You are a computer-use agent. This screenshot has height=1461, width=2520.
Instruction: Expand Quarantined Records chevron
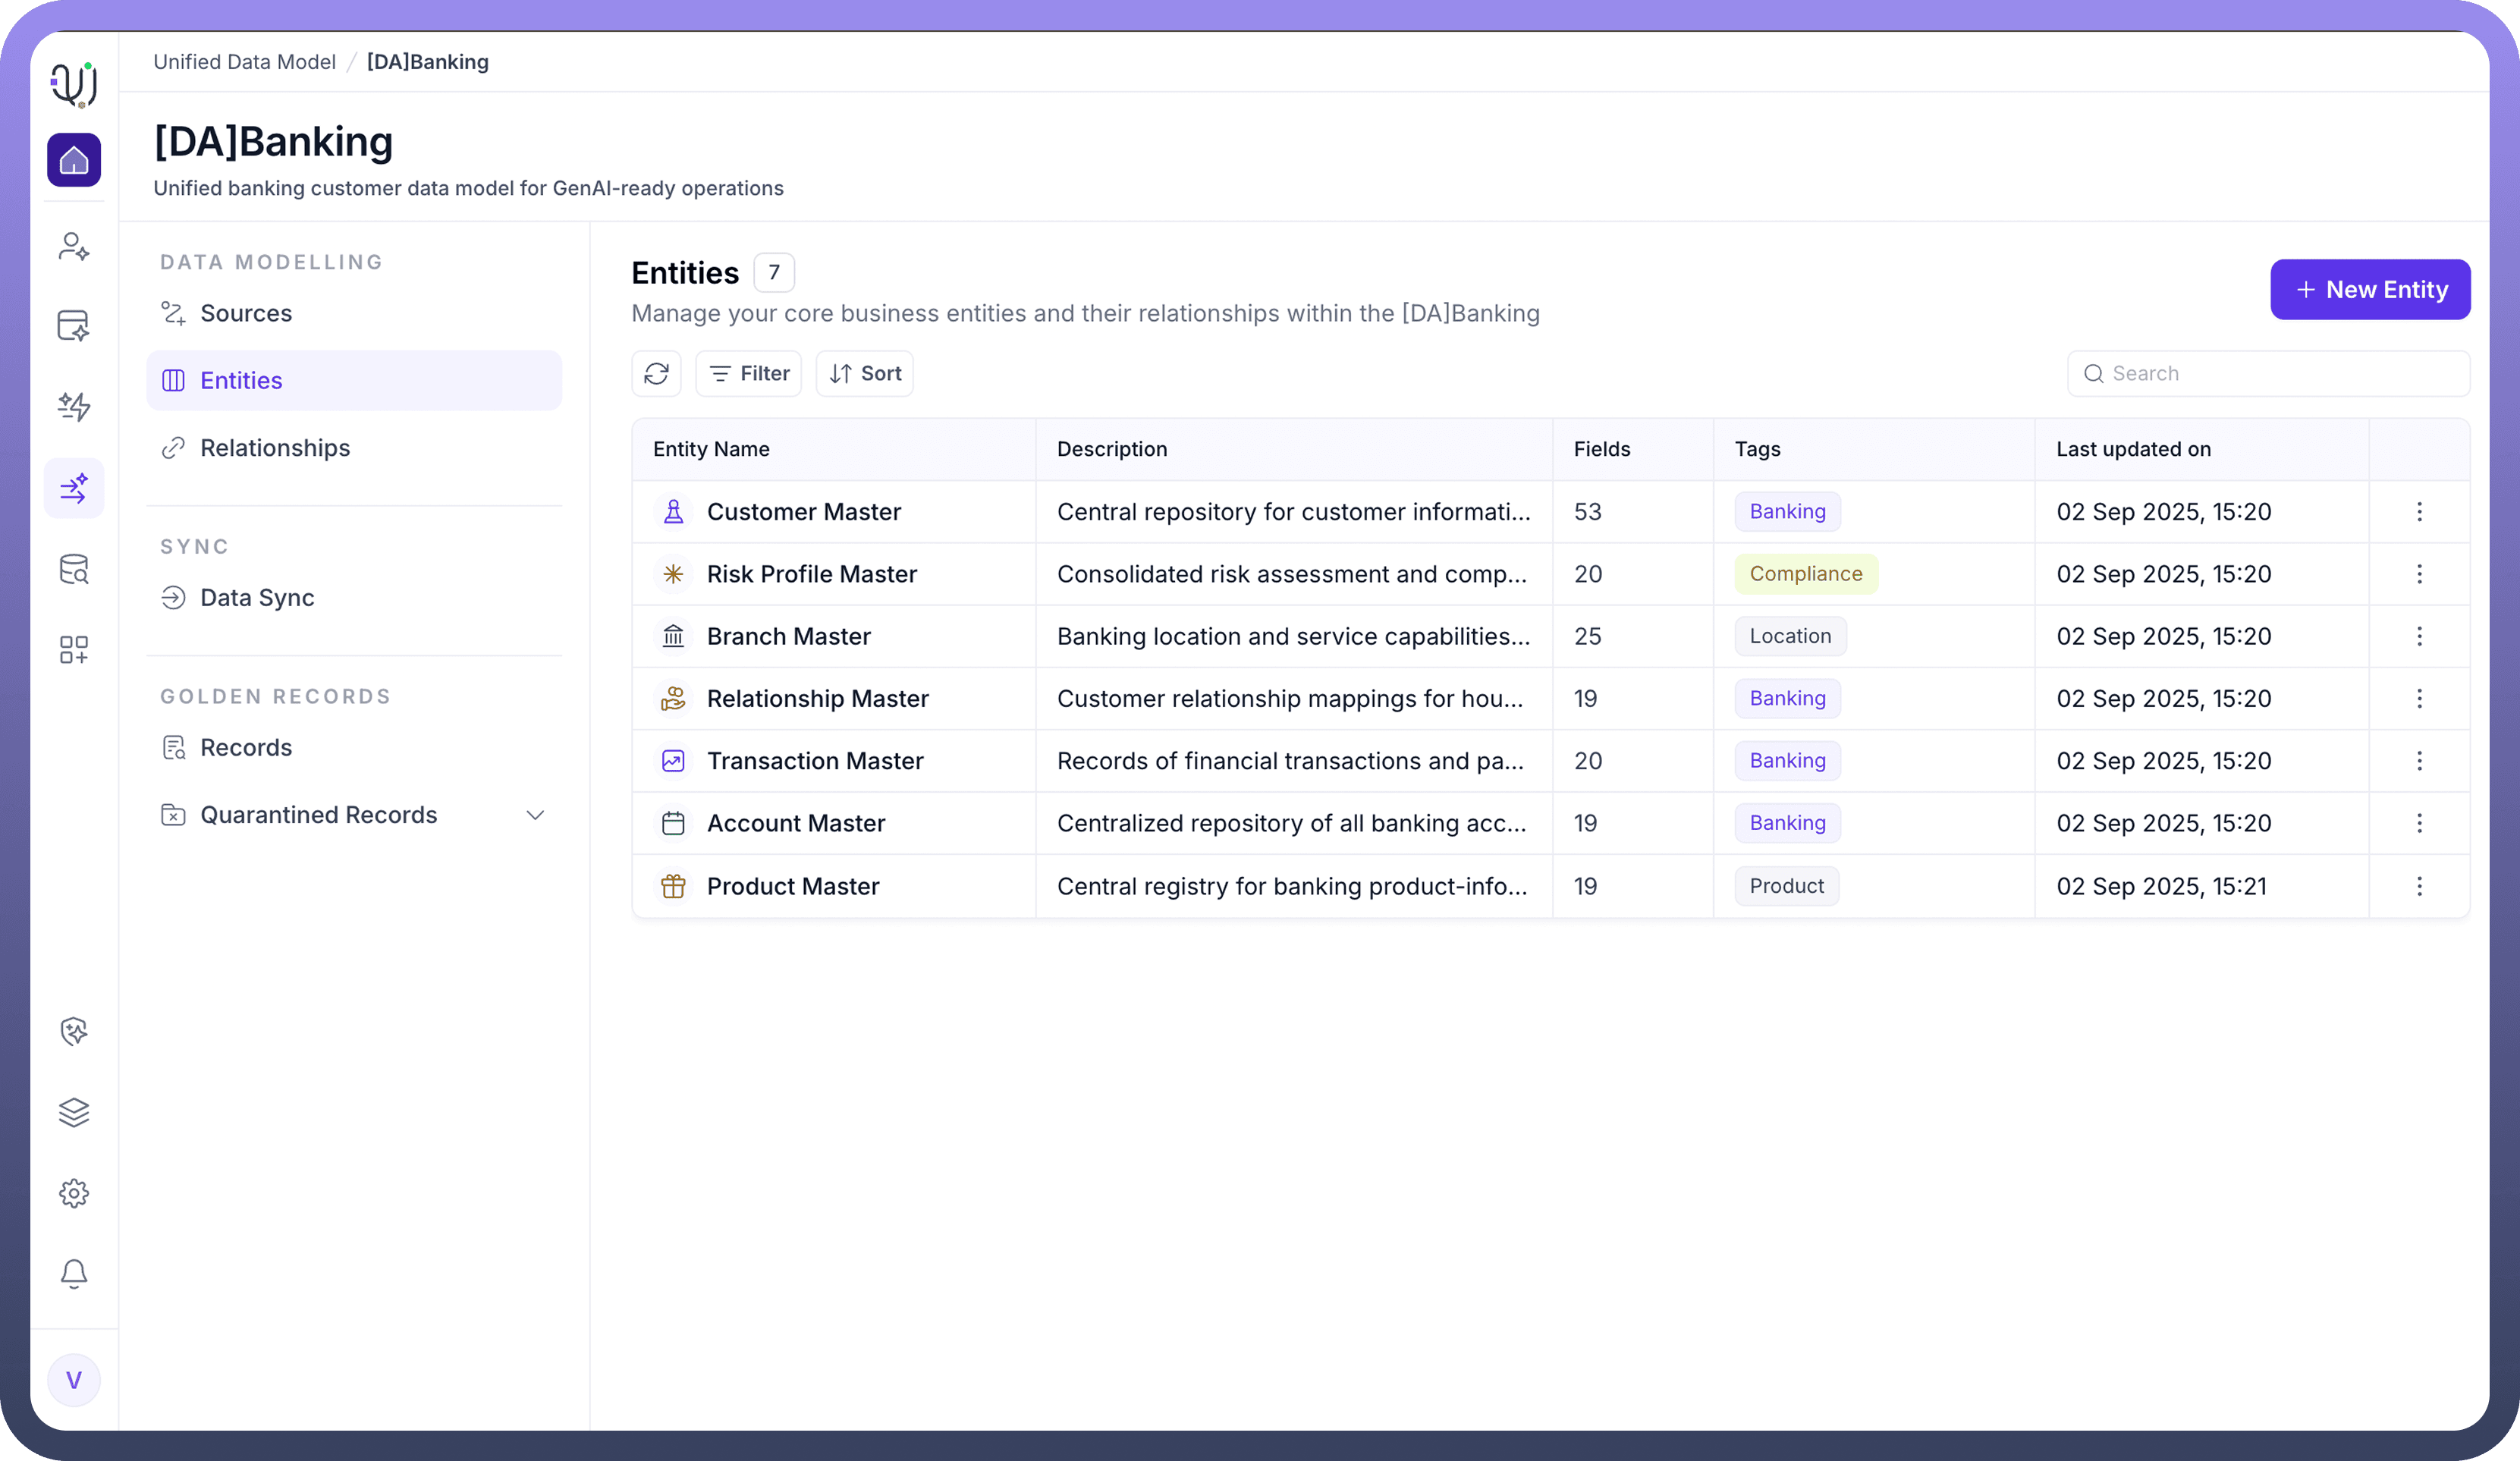click(535, 815)
